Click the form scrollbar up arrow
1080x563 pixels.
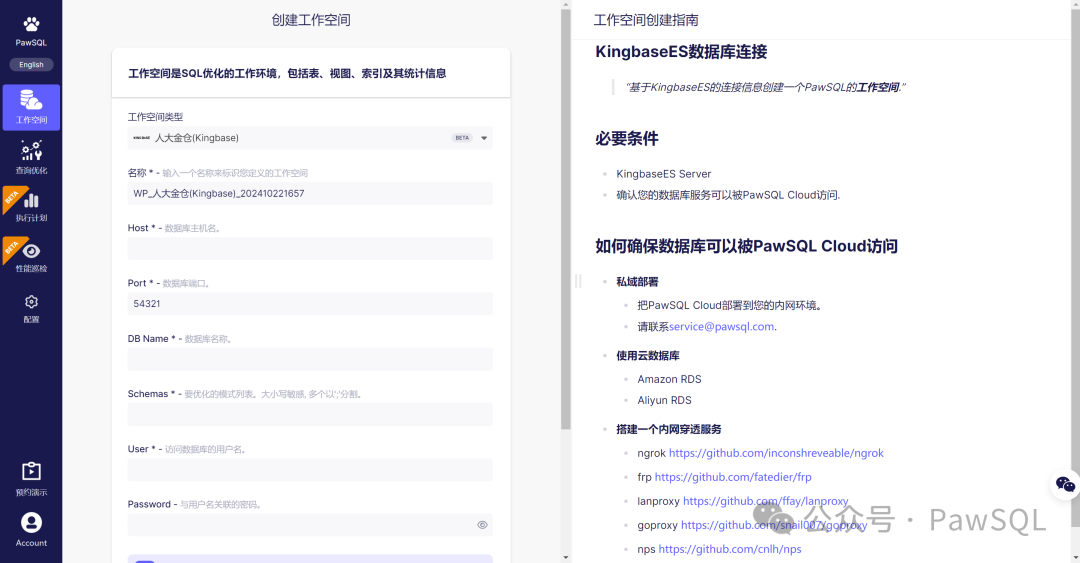(x=566, y=4)
